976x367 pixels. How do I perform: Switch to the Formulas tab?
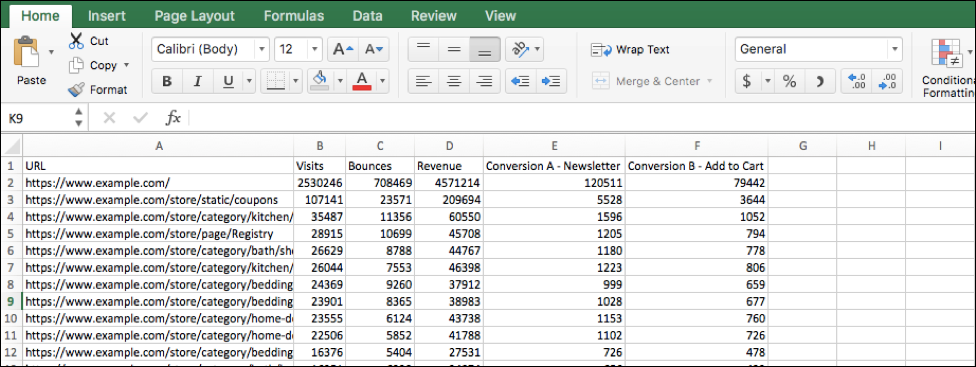pyautogui.click(x=294, y=16)
